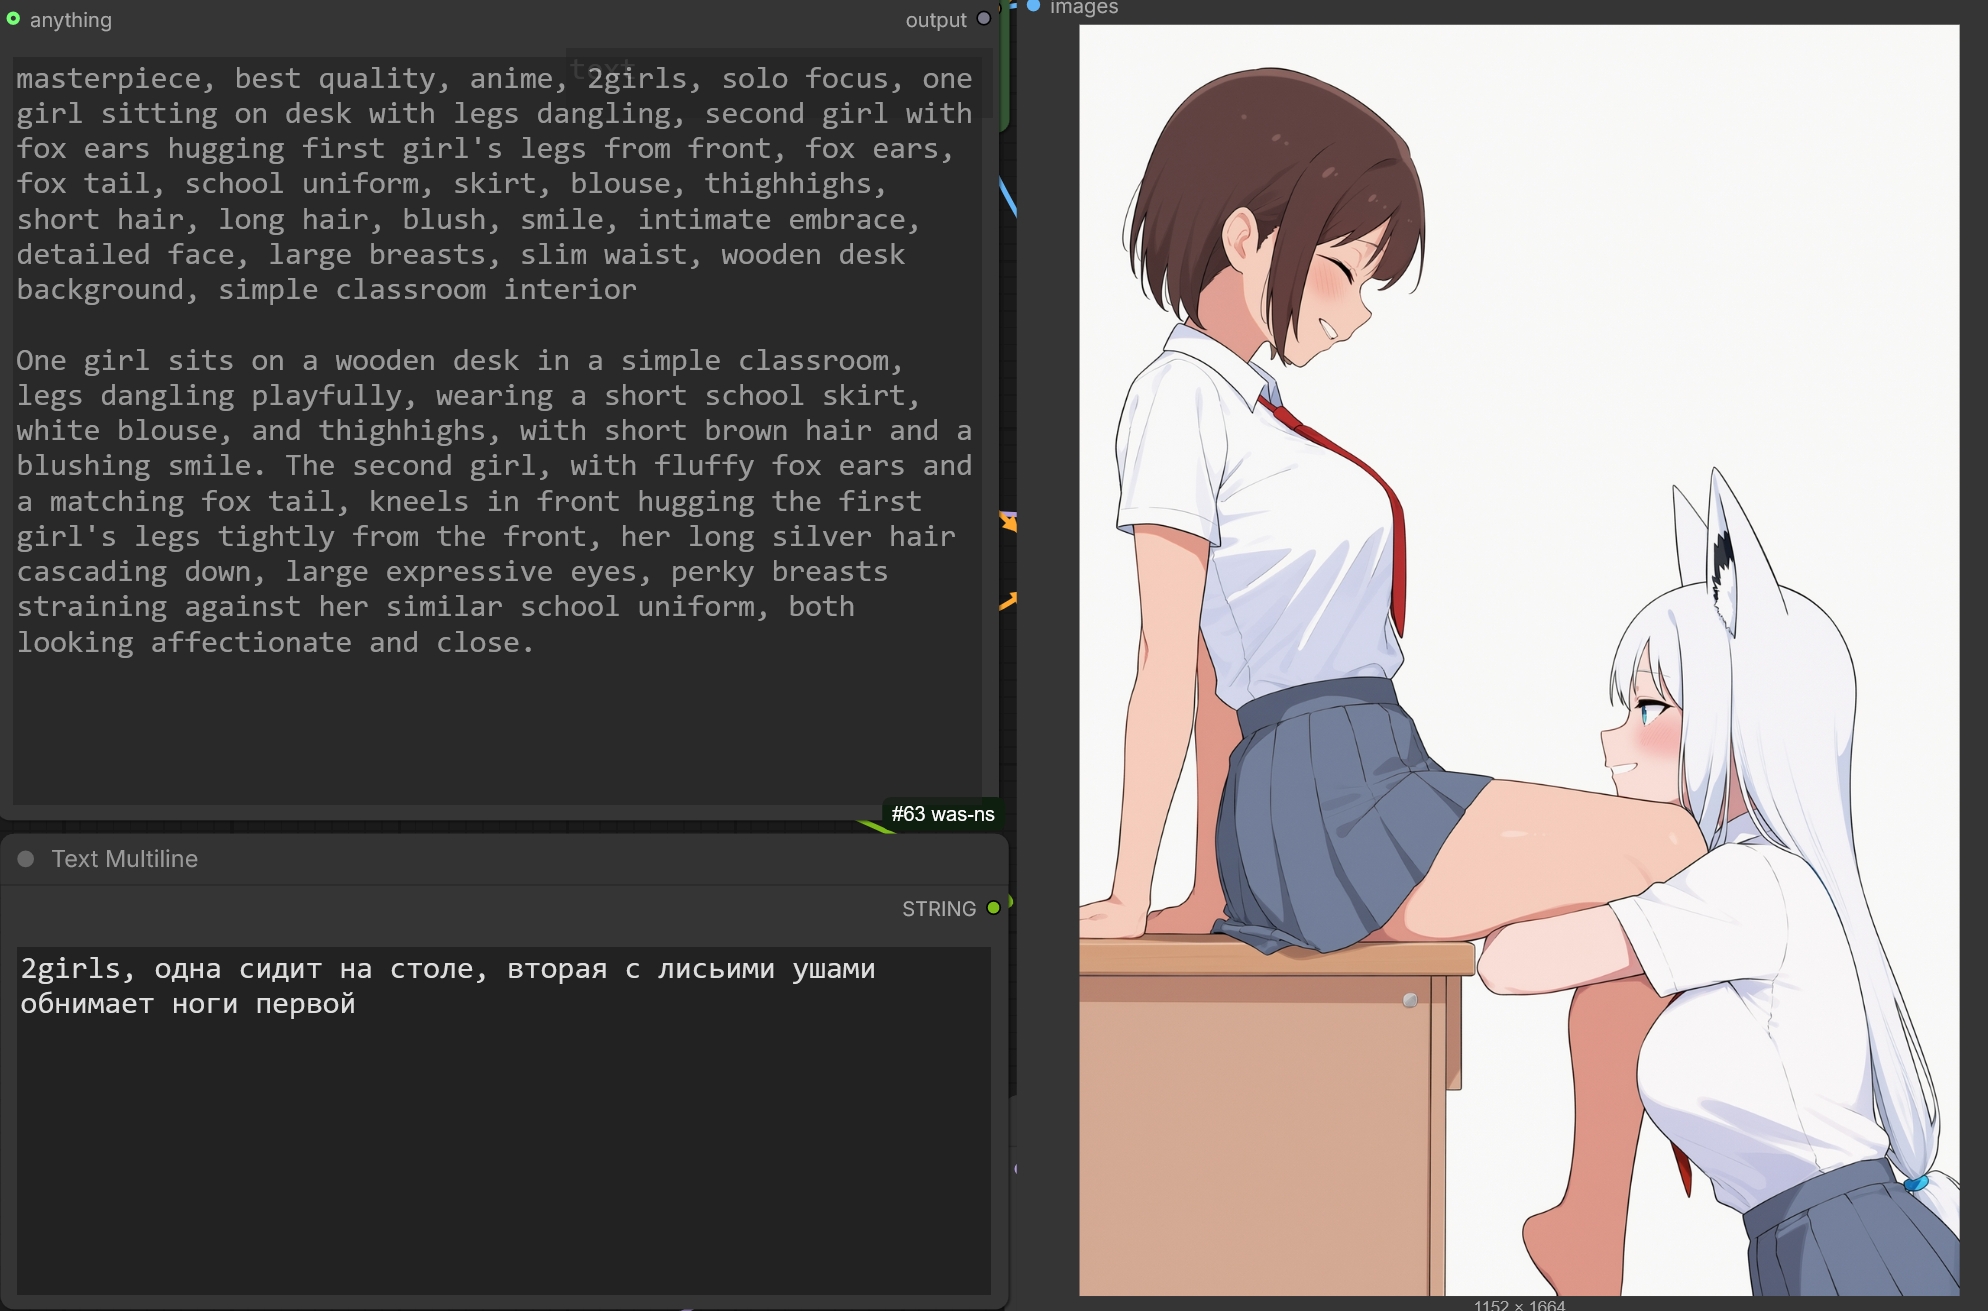1988x1311 pixels.
Task: Click the 'STRING' output label
Action: click(x=938, y=909)
